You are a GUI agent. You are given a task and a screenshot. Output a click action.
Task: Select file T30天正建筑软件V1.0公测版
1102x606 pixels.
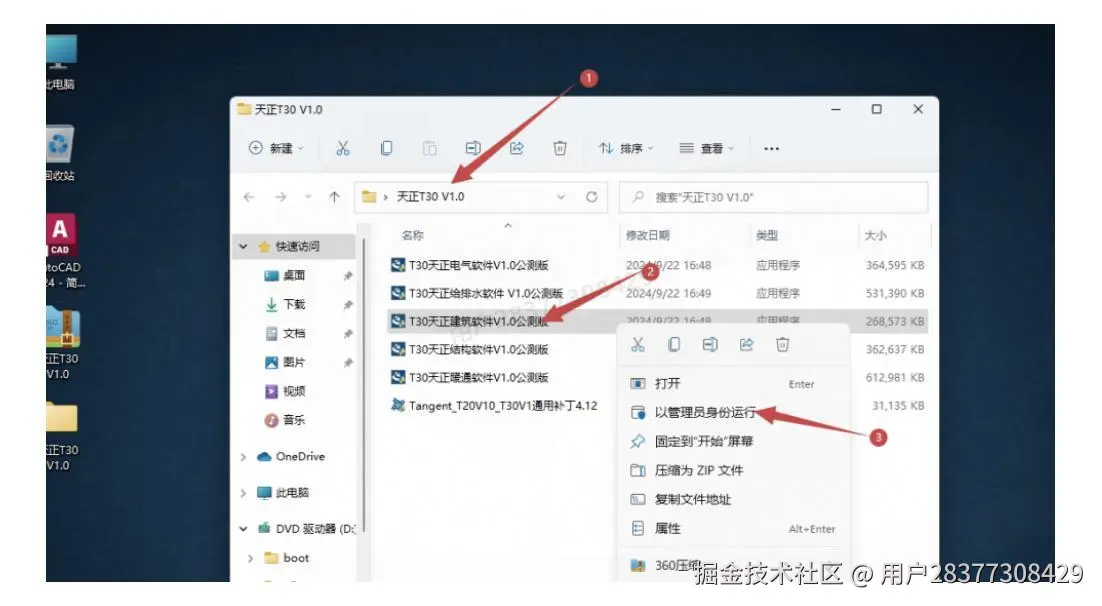point(479,321)
